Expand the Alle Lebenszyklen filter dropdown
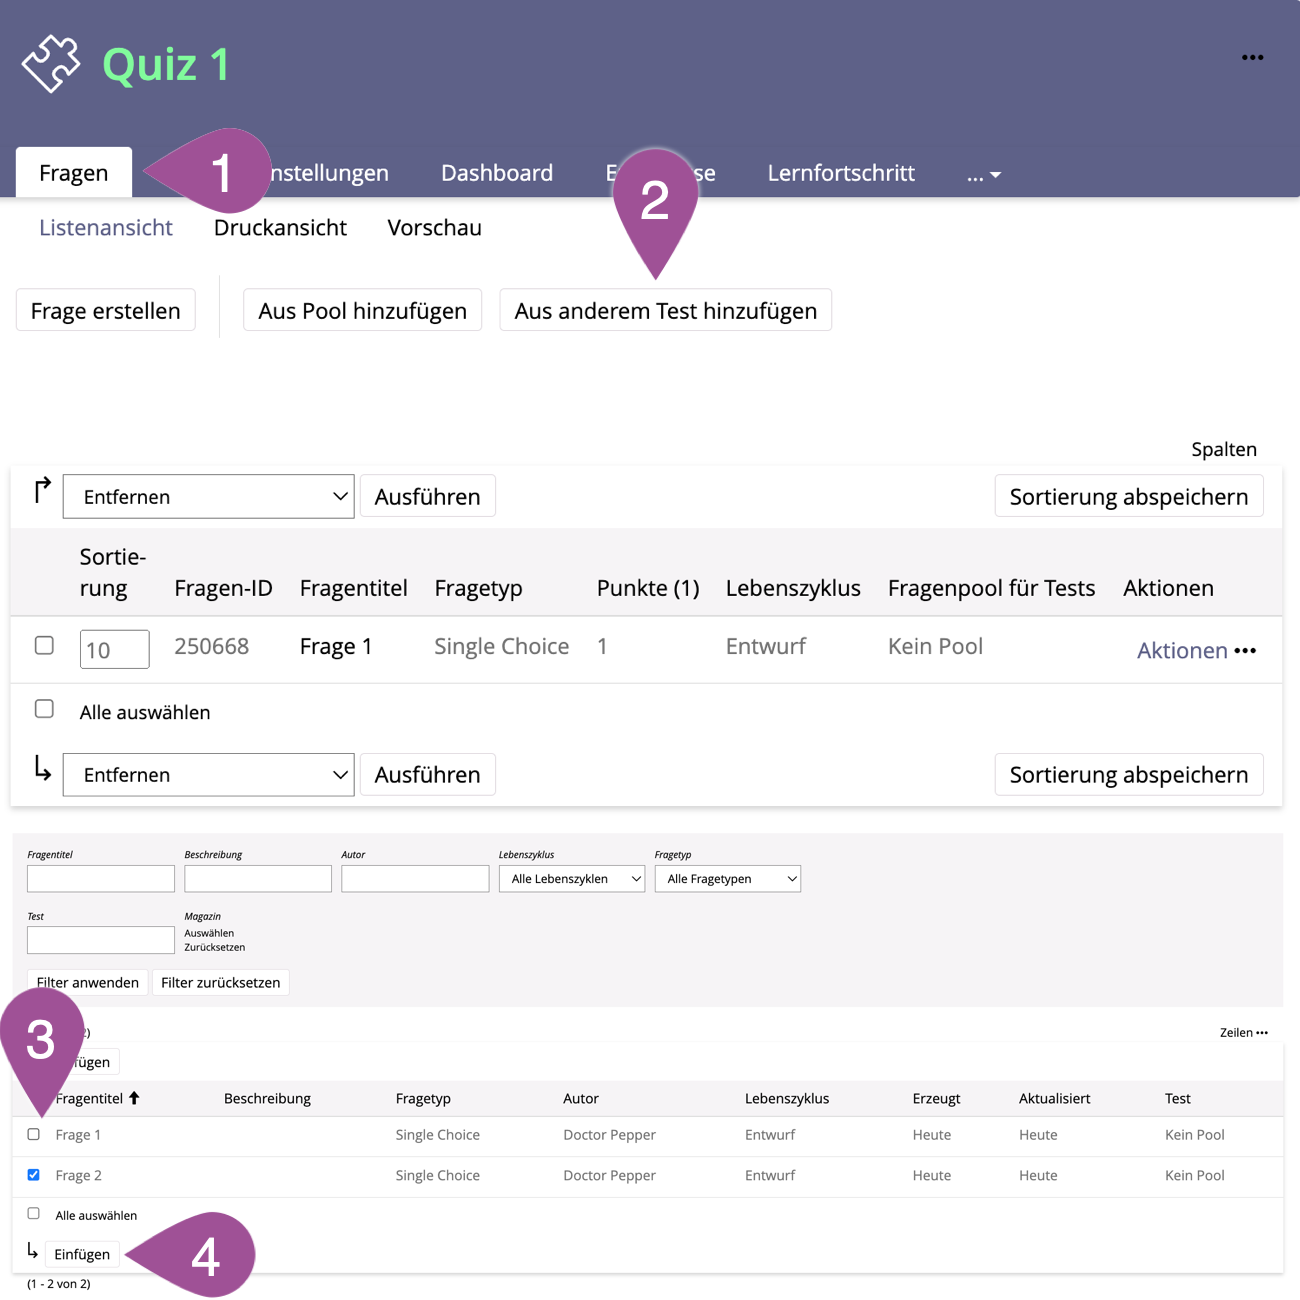The image size is (1300, 1300). 571,879
